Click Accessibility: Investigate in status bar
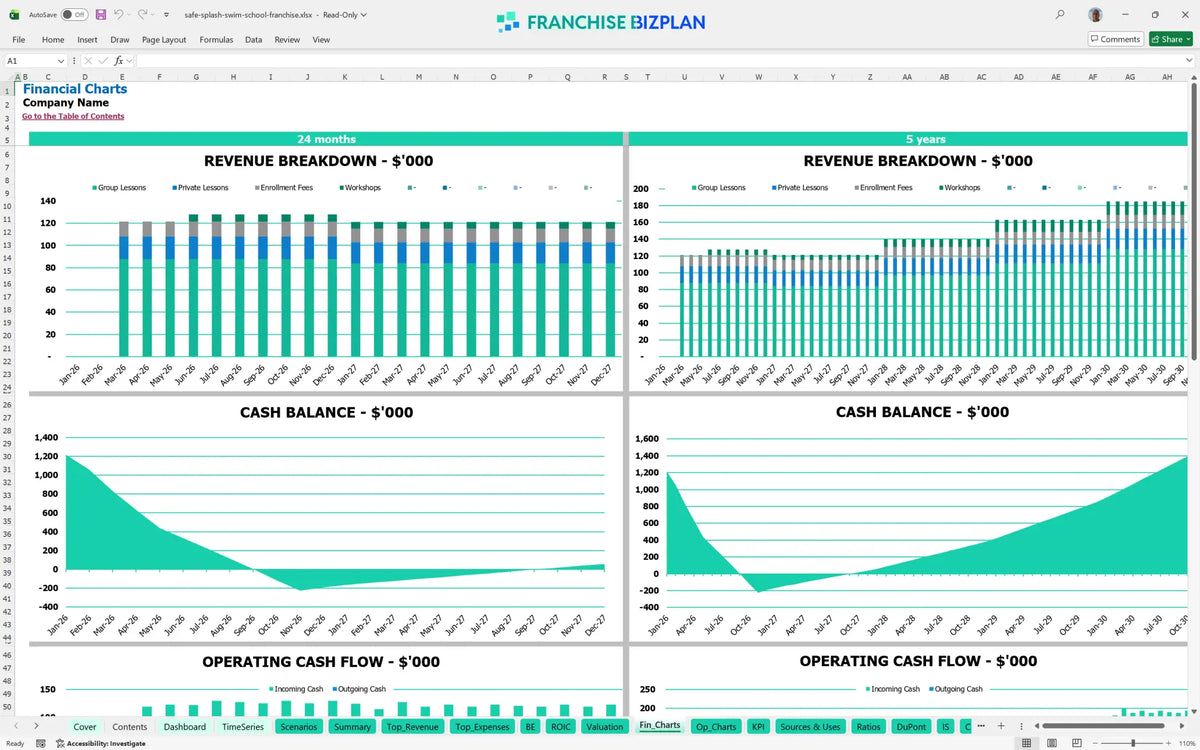The height and width of the screenshot is (750, 1200). coord(100,744)
